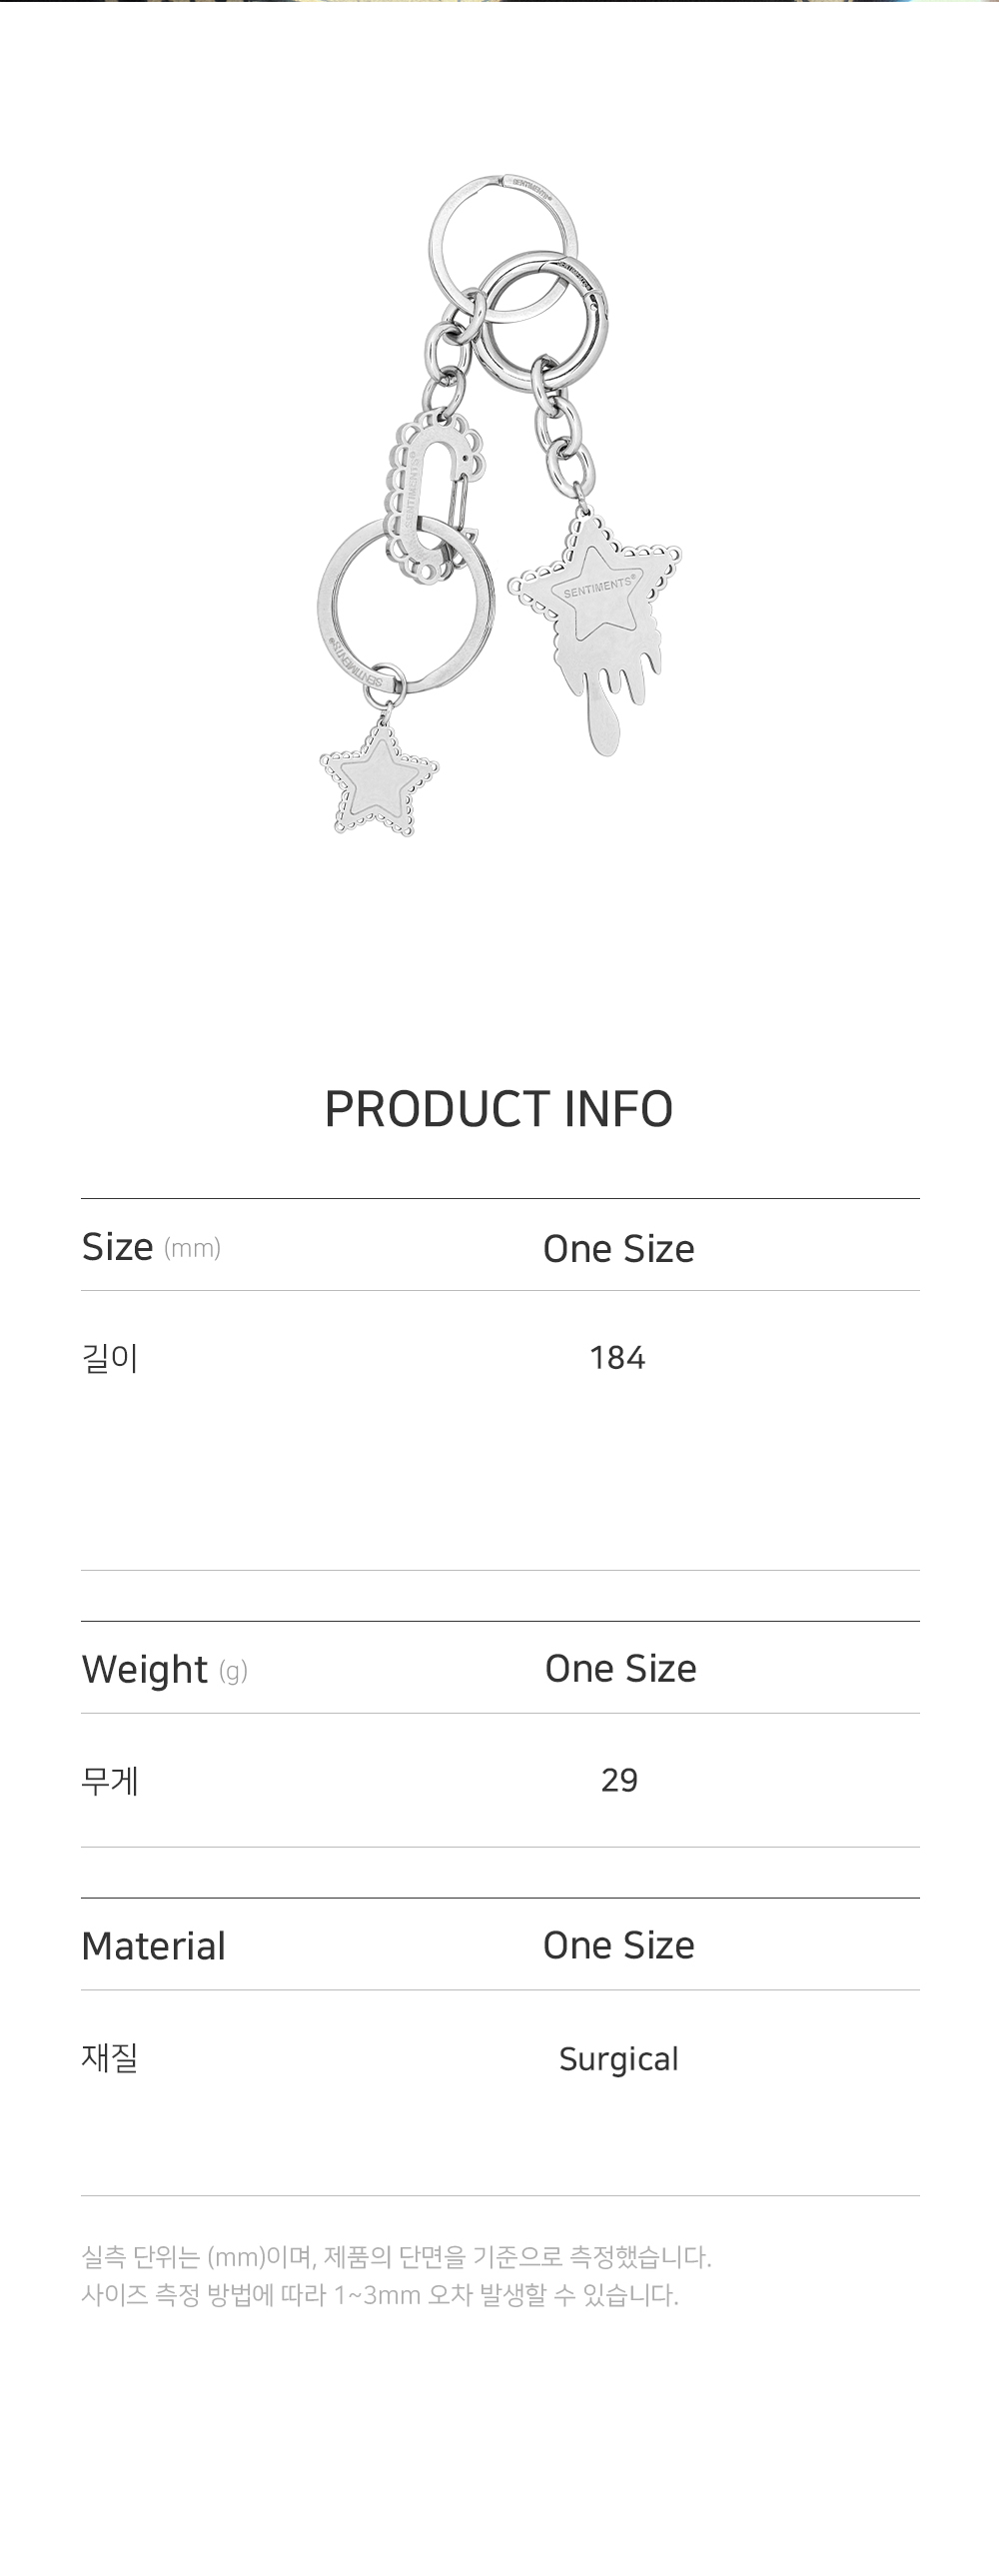Image resolution: width=999 pixels, height=2576 pixels.
Task: Click the (mm) unit next to Size
Action: 192,1248
